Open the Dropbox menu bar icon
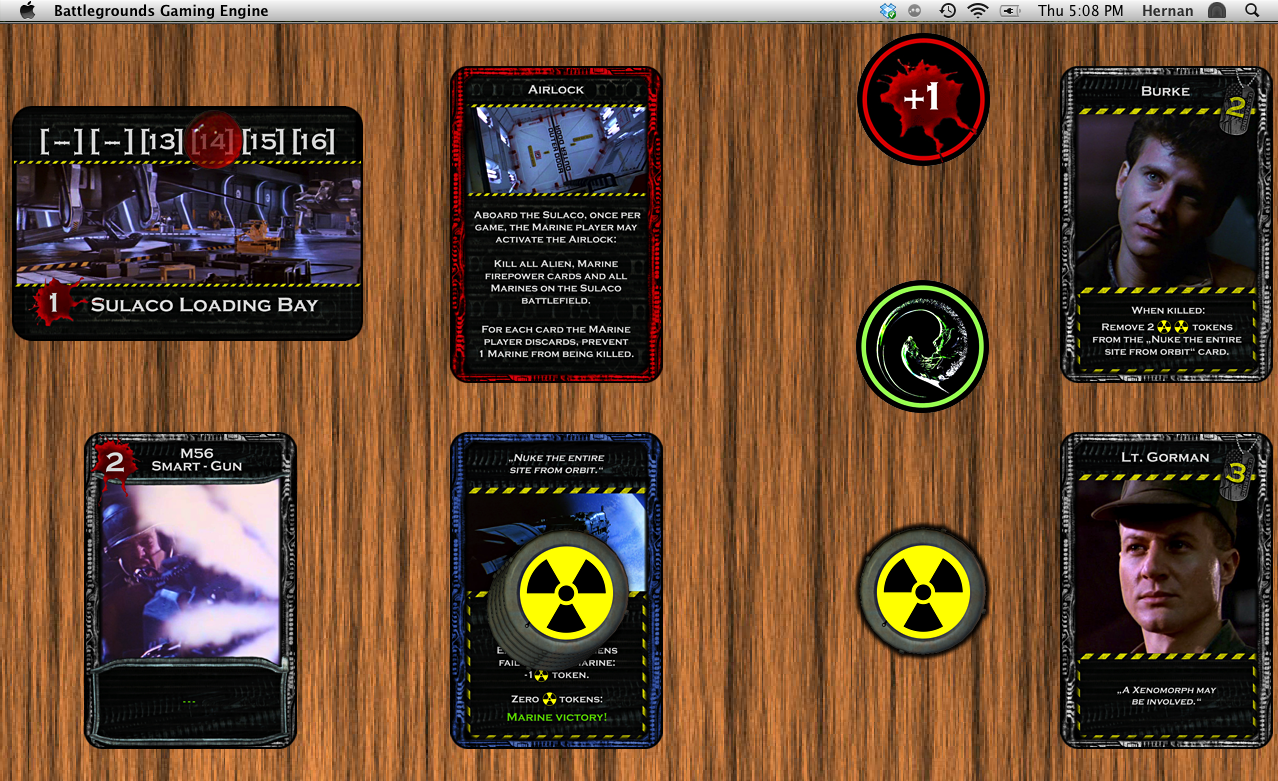The height and width of the screenshot is (781, 1278). pyautogui.click(x=887, y=11)
